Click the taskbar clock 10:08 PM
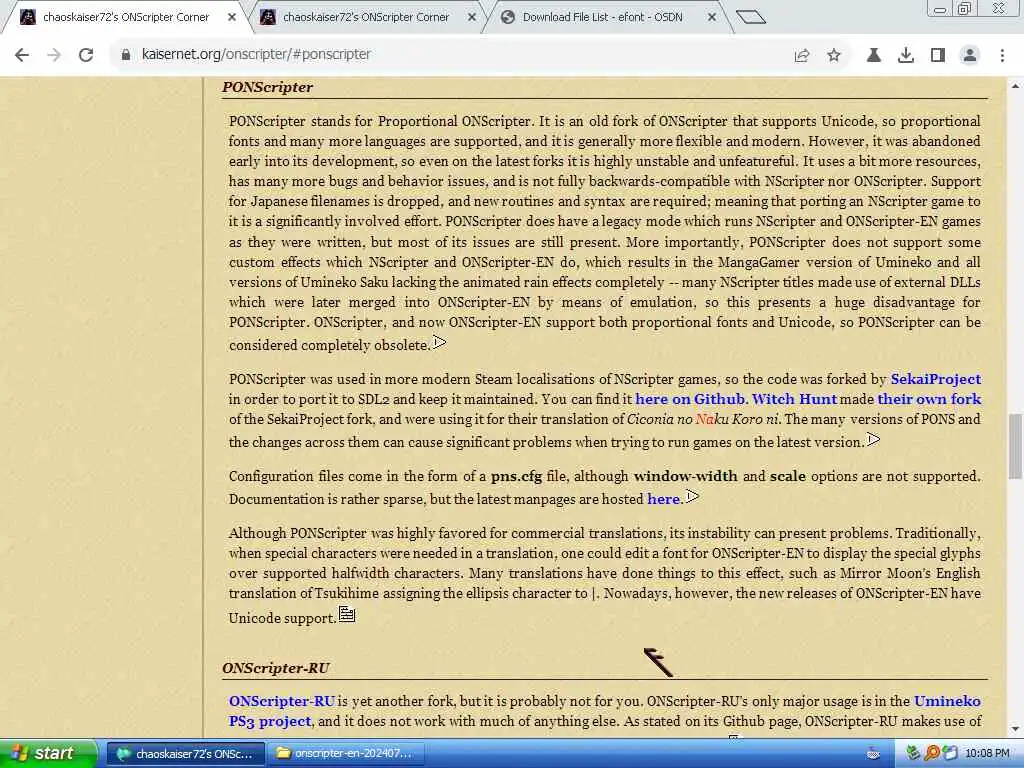Image resolution: width=1024 pixels, height=768 pixels. (x=987, y=754)
